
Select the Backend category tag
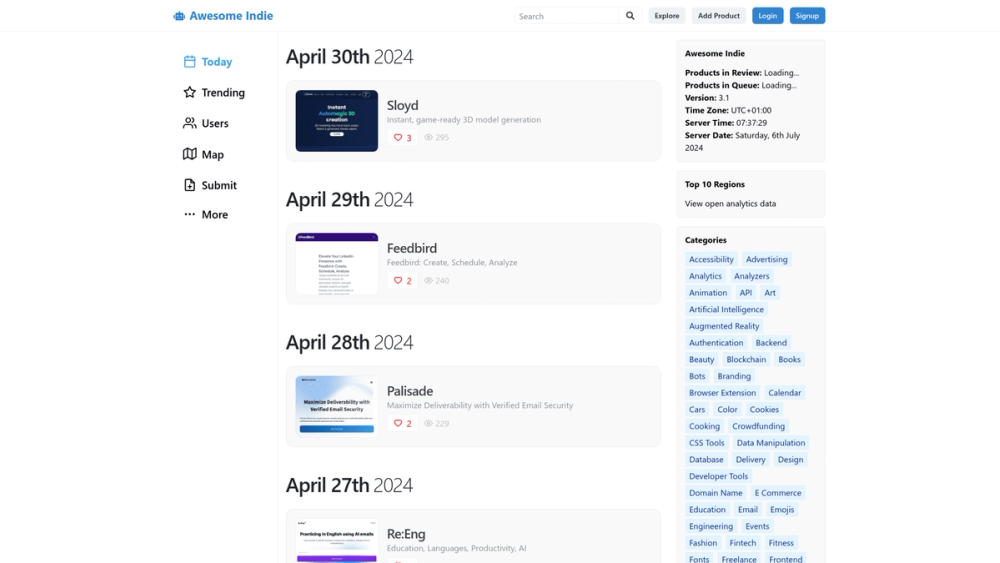[771, 342]
